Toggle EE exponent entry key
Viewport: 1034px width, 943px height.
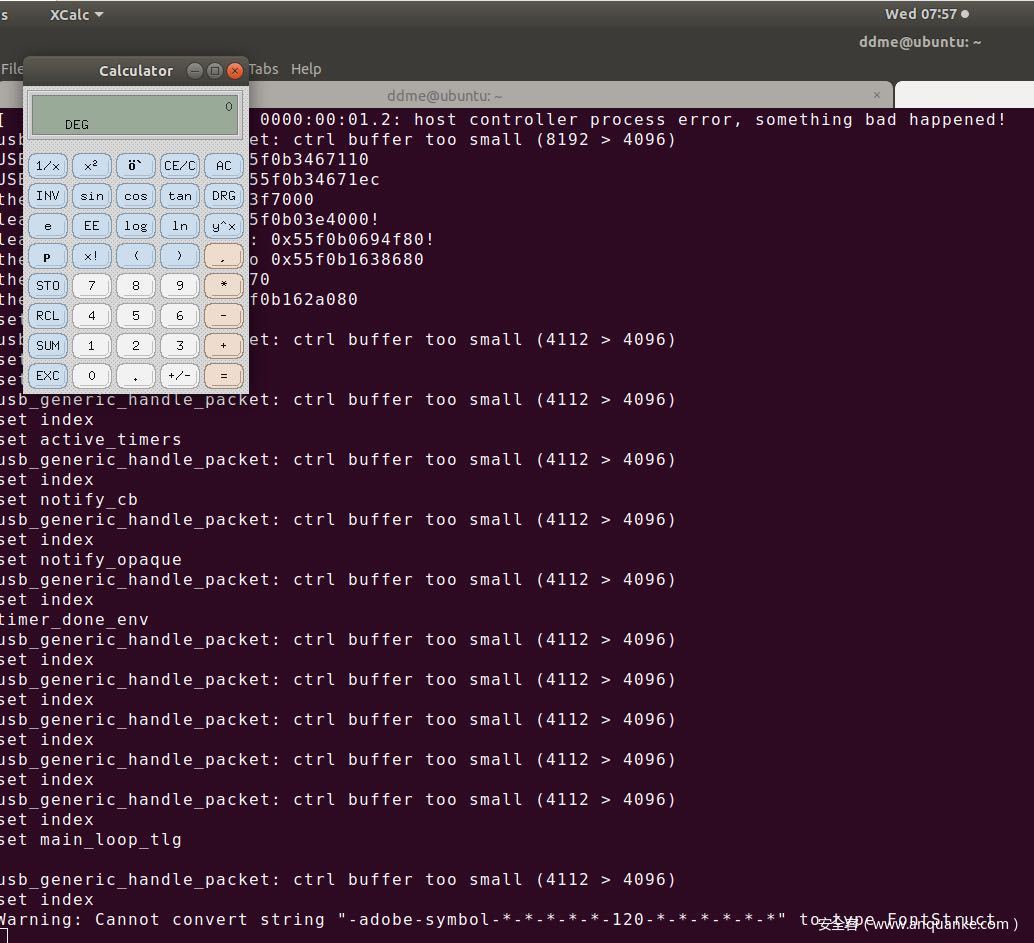(91, 226)
